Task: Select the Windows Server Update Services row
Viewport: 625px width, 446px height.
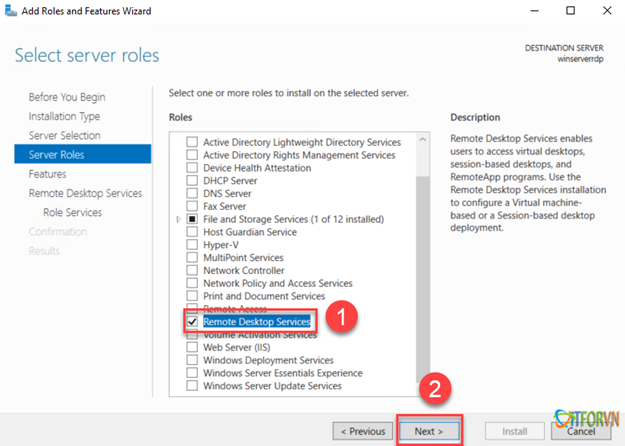Action: 272,386
